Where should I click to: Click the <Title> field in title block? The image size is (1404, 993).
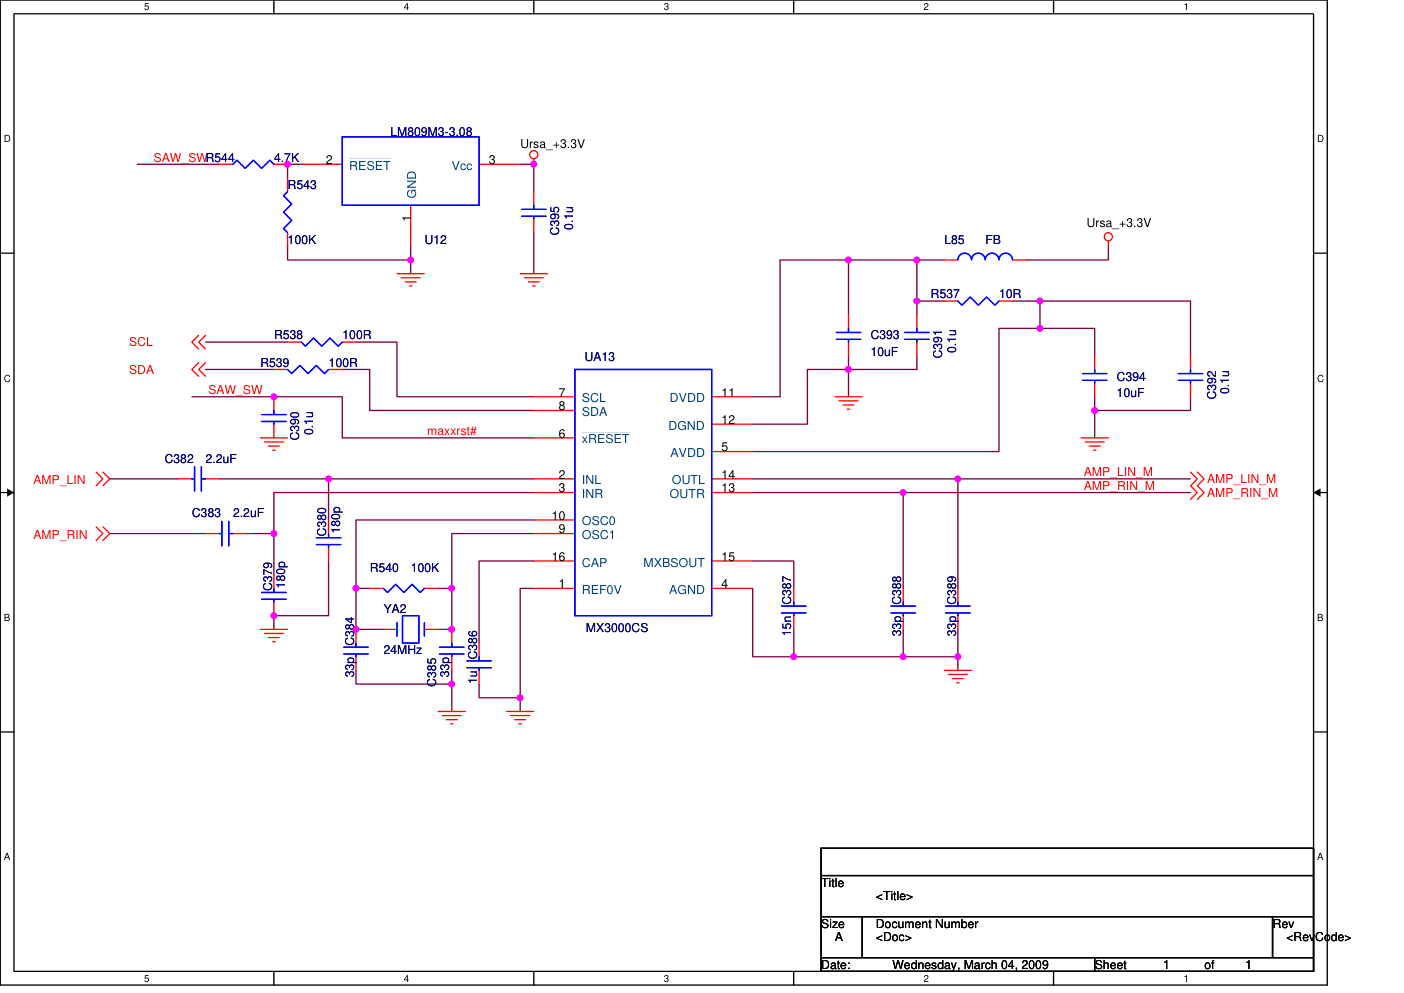894,896
